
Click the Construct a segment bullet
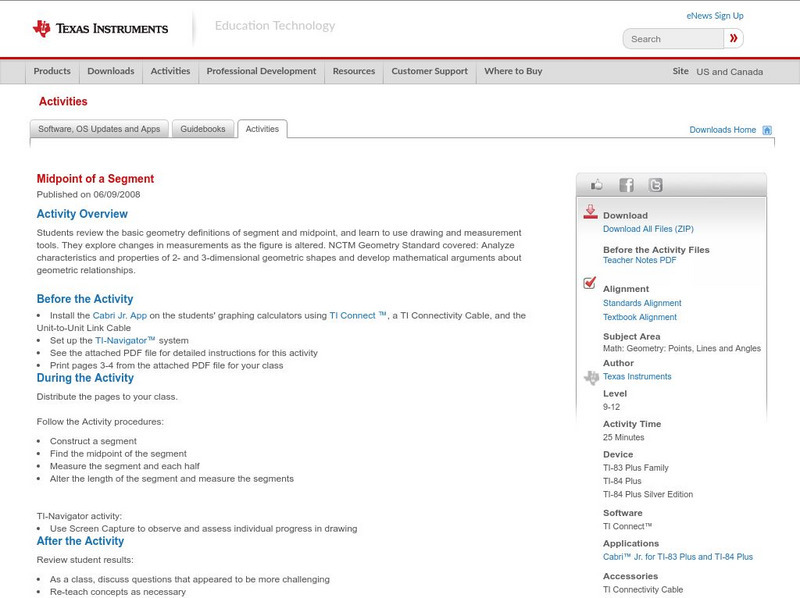pyautogui.click(x=93, y=441)
